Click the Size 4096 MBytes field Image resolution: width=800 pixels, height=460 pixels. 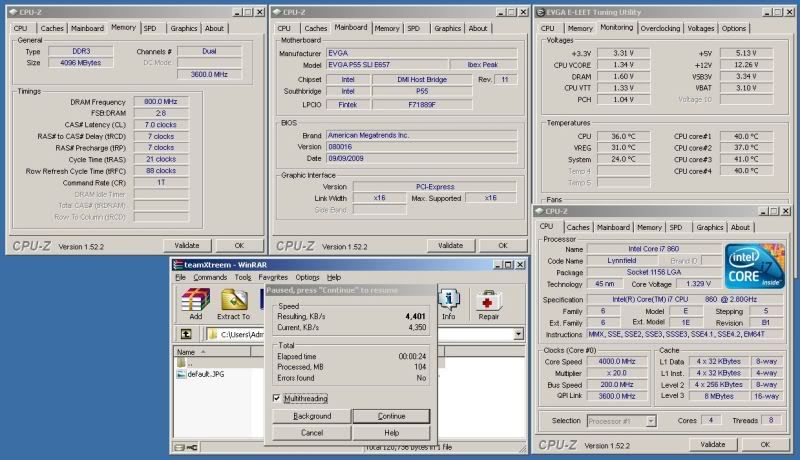81,63
